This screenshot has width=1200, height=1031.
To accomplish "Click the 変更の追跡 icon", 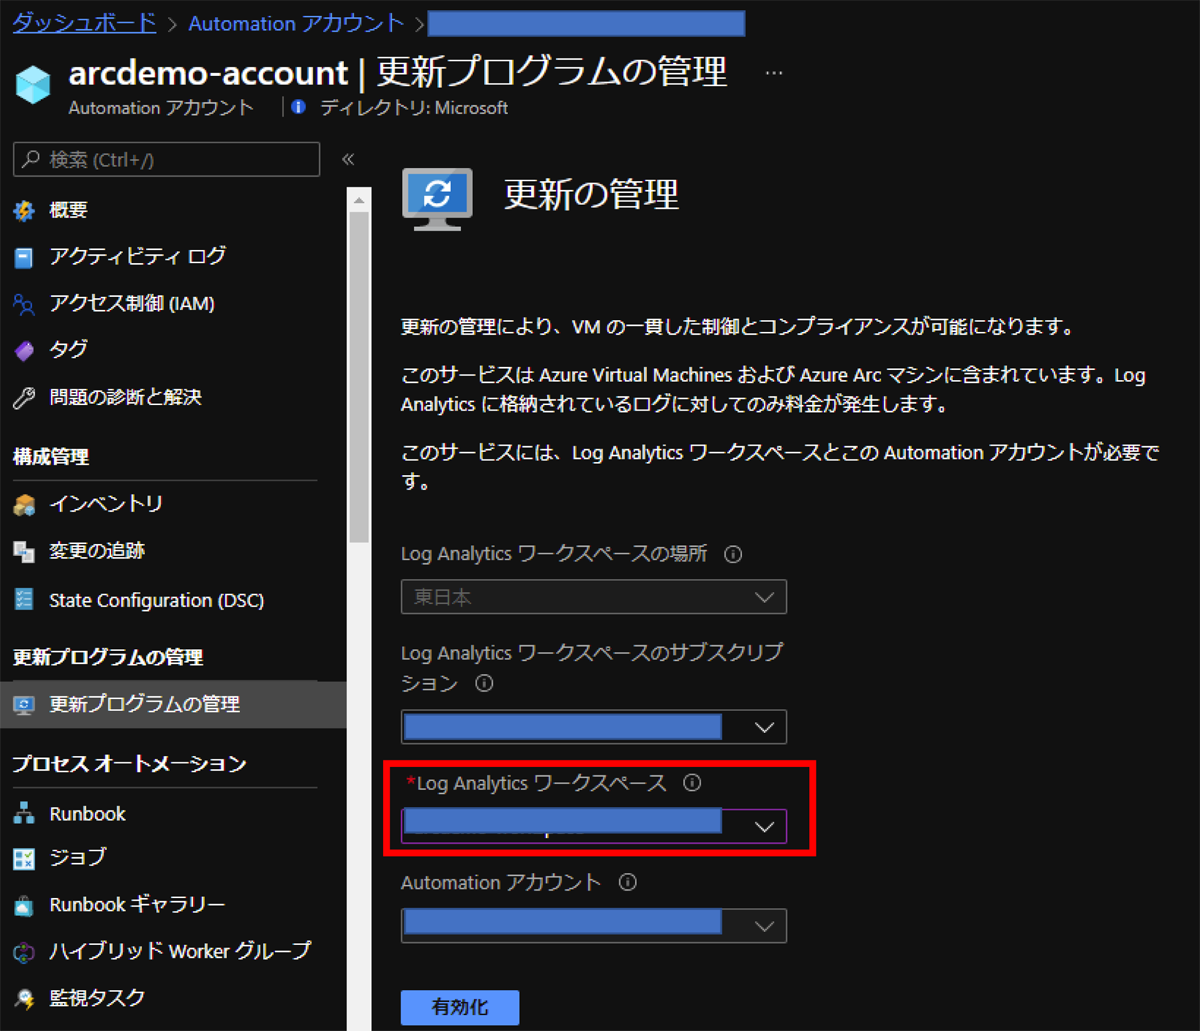I will click(24, 551).
